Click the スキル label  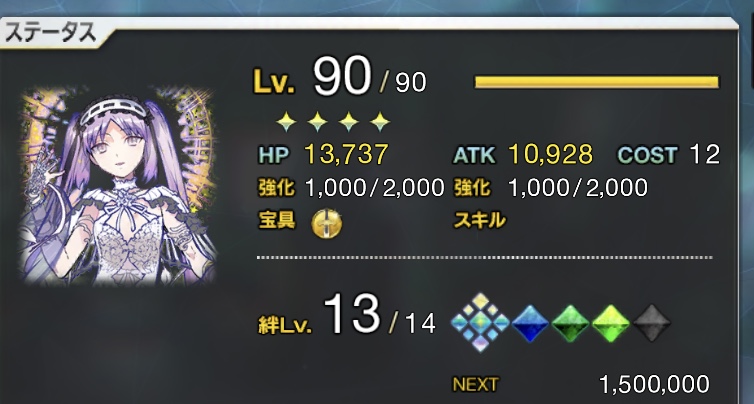(479, 221)
